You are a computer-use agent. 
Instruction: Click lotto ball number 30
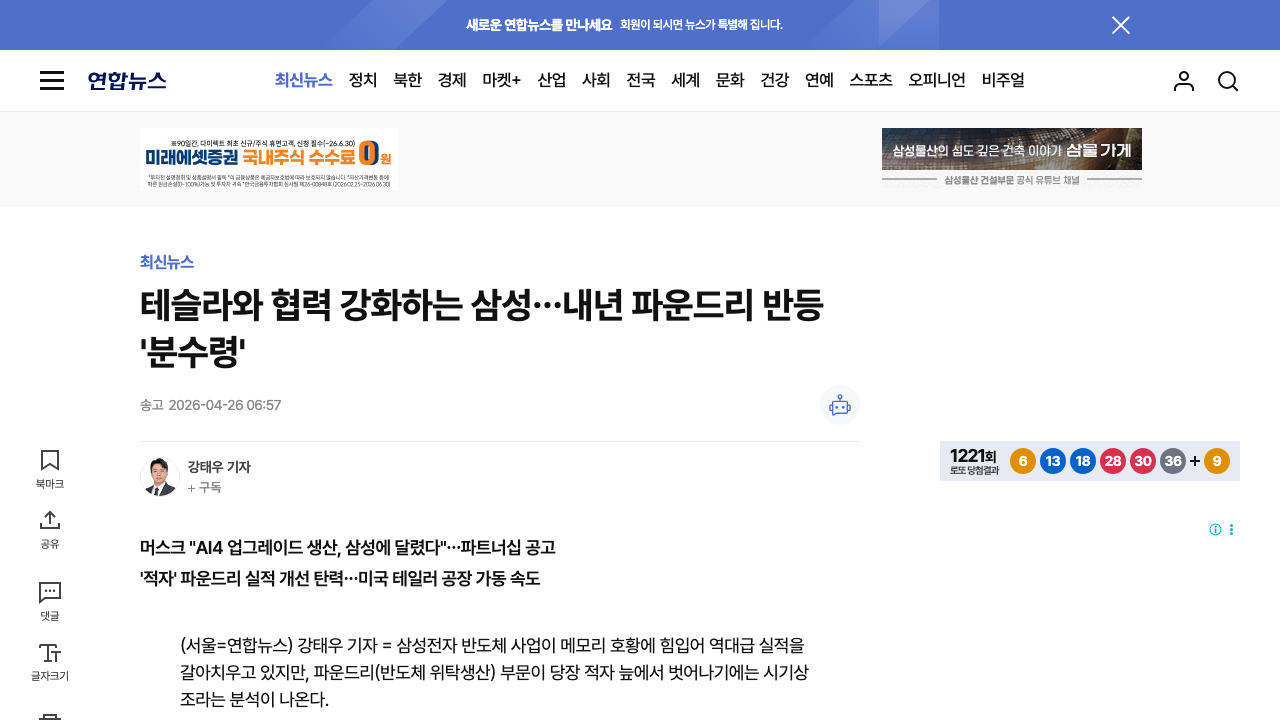pos(1143,461)
